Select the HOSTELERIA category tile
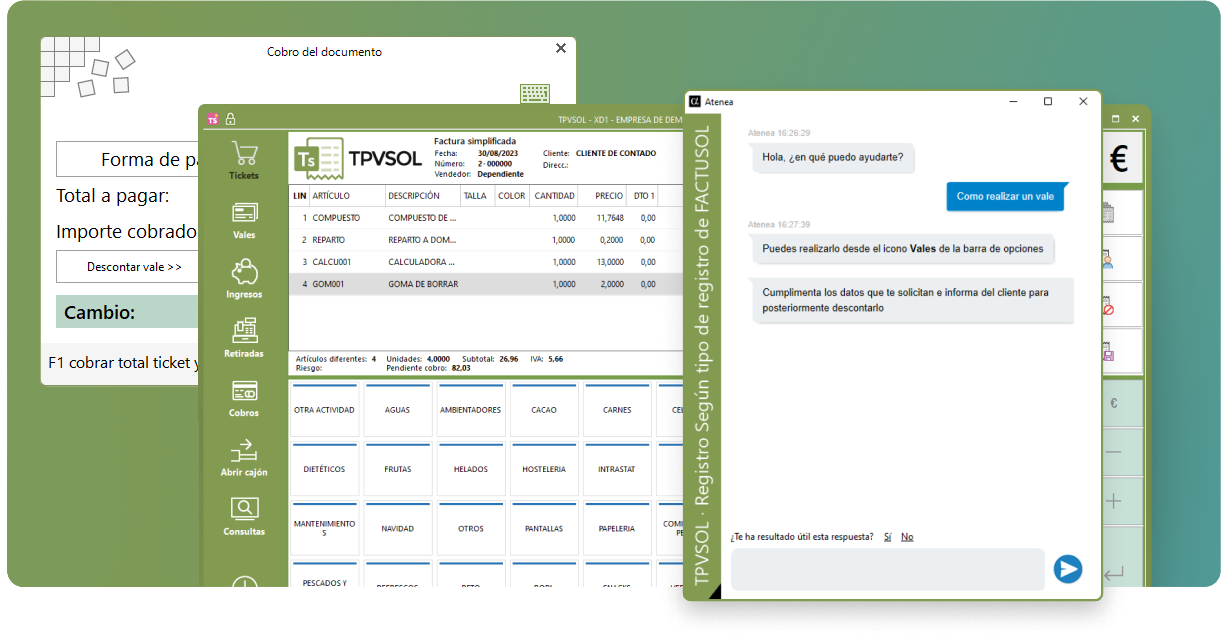 pos(544,469)
